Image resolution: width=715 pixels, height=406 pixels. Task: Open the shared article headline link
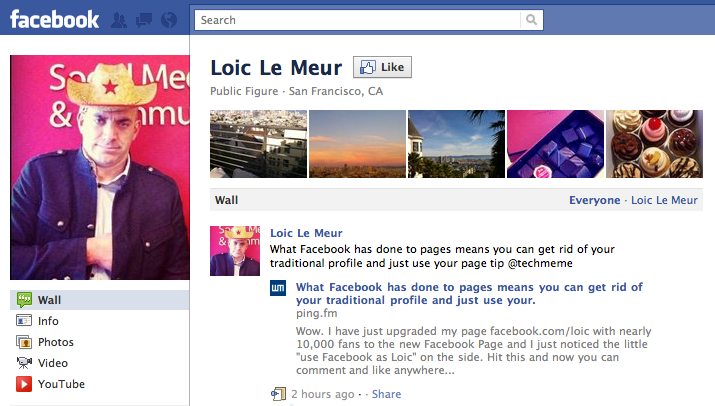click(x=469, y=293)
